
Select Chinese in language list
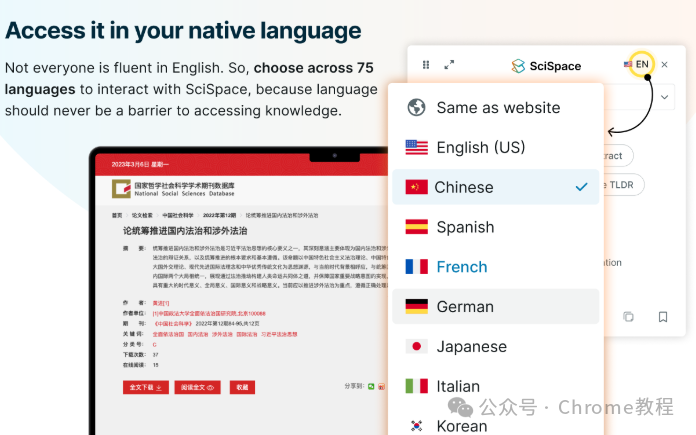click(496, 187)
